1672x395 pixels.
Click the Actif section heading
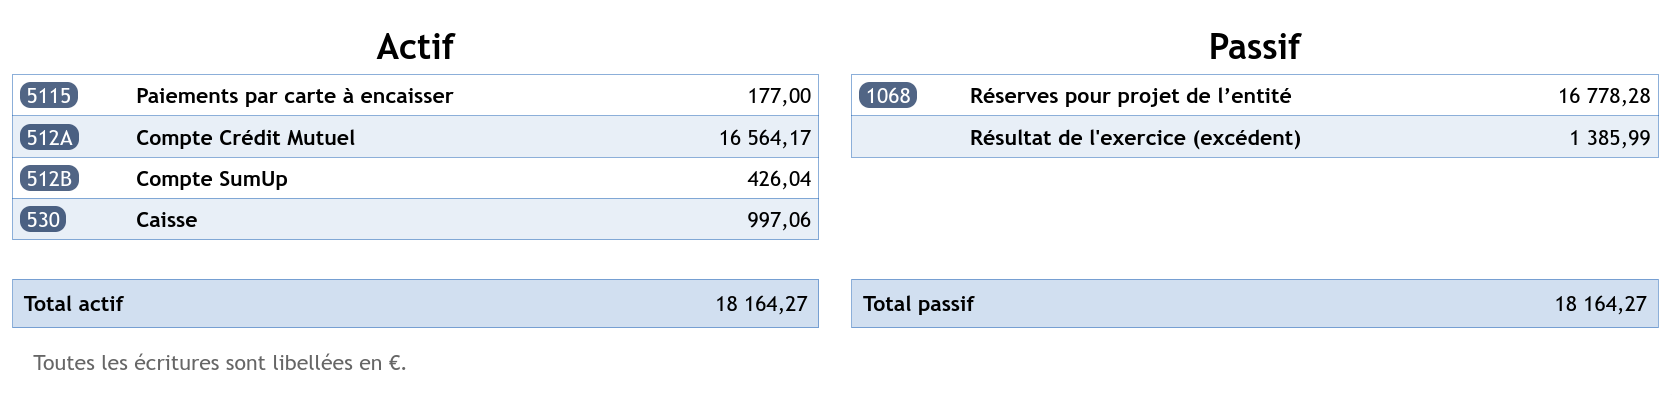click(415, 46)
